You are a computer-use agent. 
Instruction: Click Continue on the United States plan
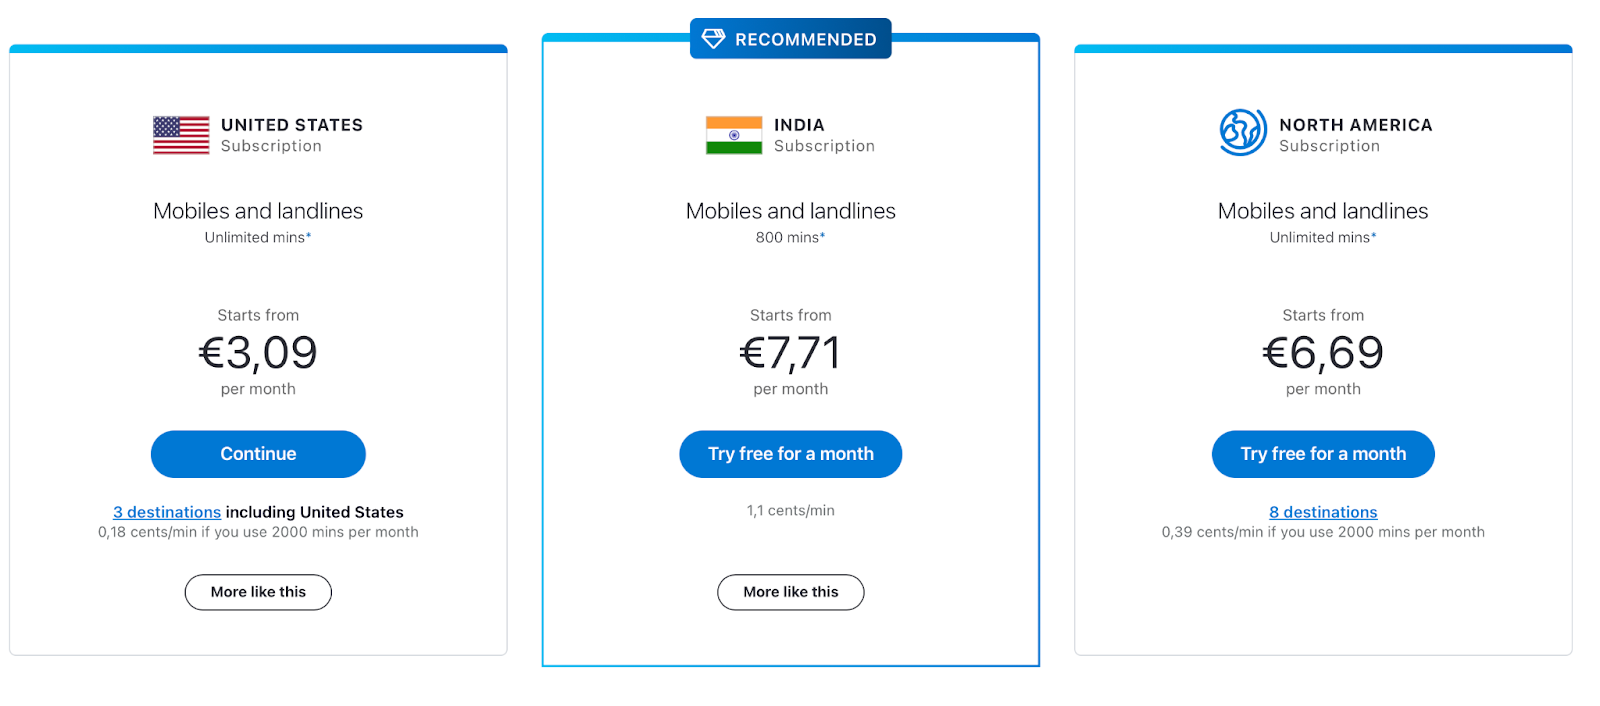click(258, 454)
